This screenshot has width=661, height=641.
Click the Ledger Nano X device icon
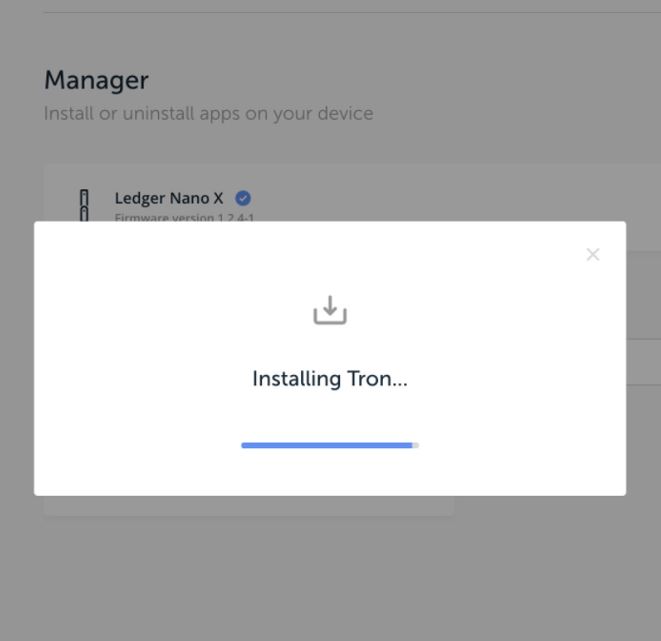pyautogui.click(x=84, y=205)
